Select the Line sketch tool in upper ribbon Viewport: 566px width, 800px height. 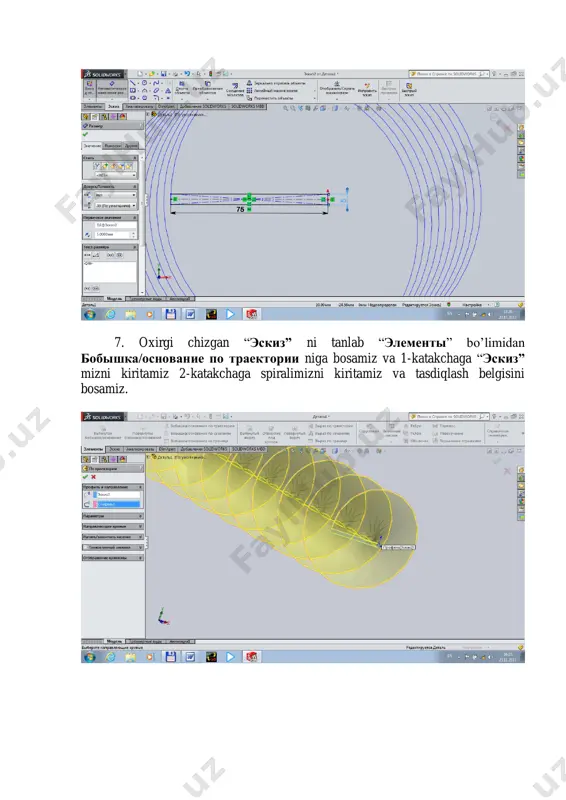coord(133,83)
